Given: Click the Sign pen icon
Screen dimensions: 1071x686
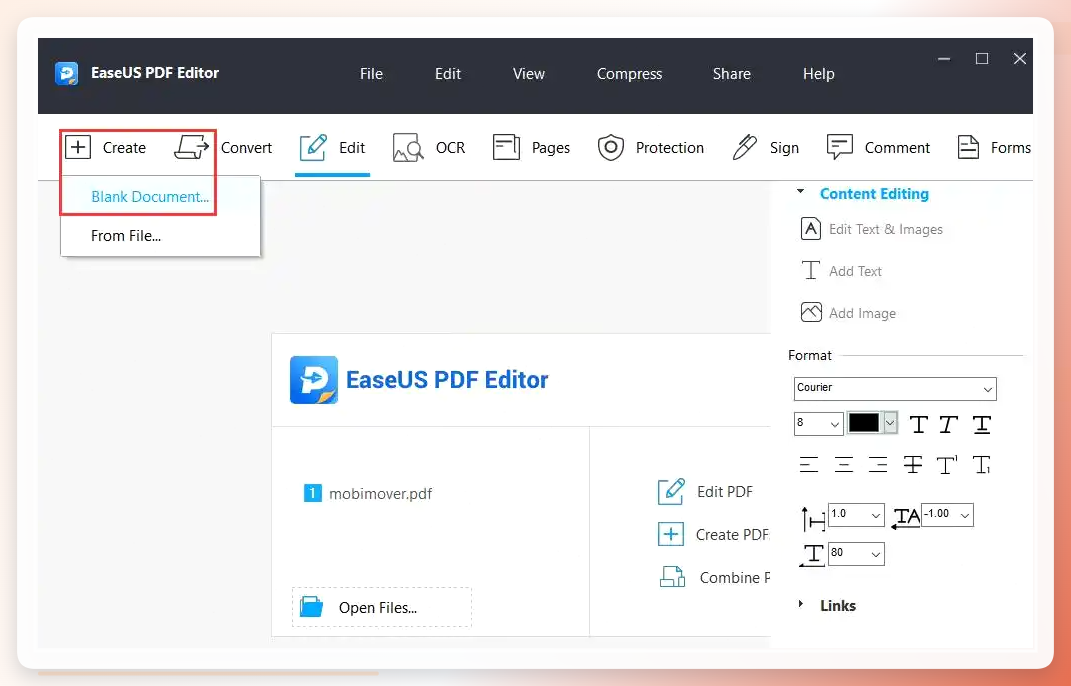Looking at the screenshot, I should [745, 148].
